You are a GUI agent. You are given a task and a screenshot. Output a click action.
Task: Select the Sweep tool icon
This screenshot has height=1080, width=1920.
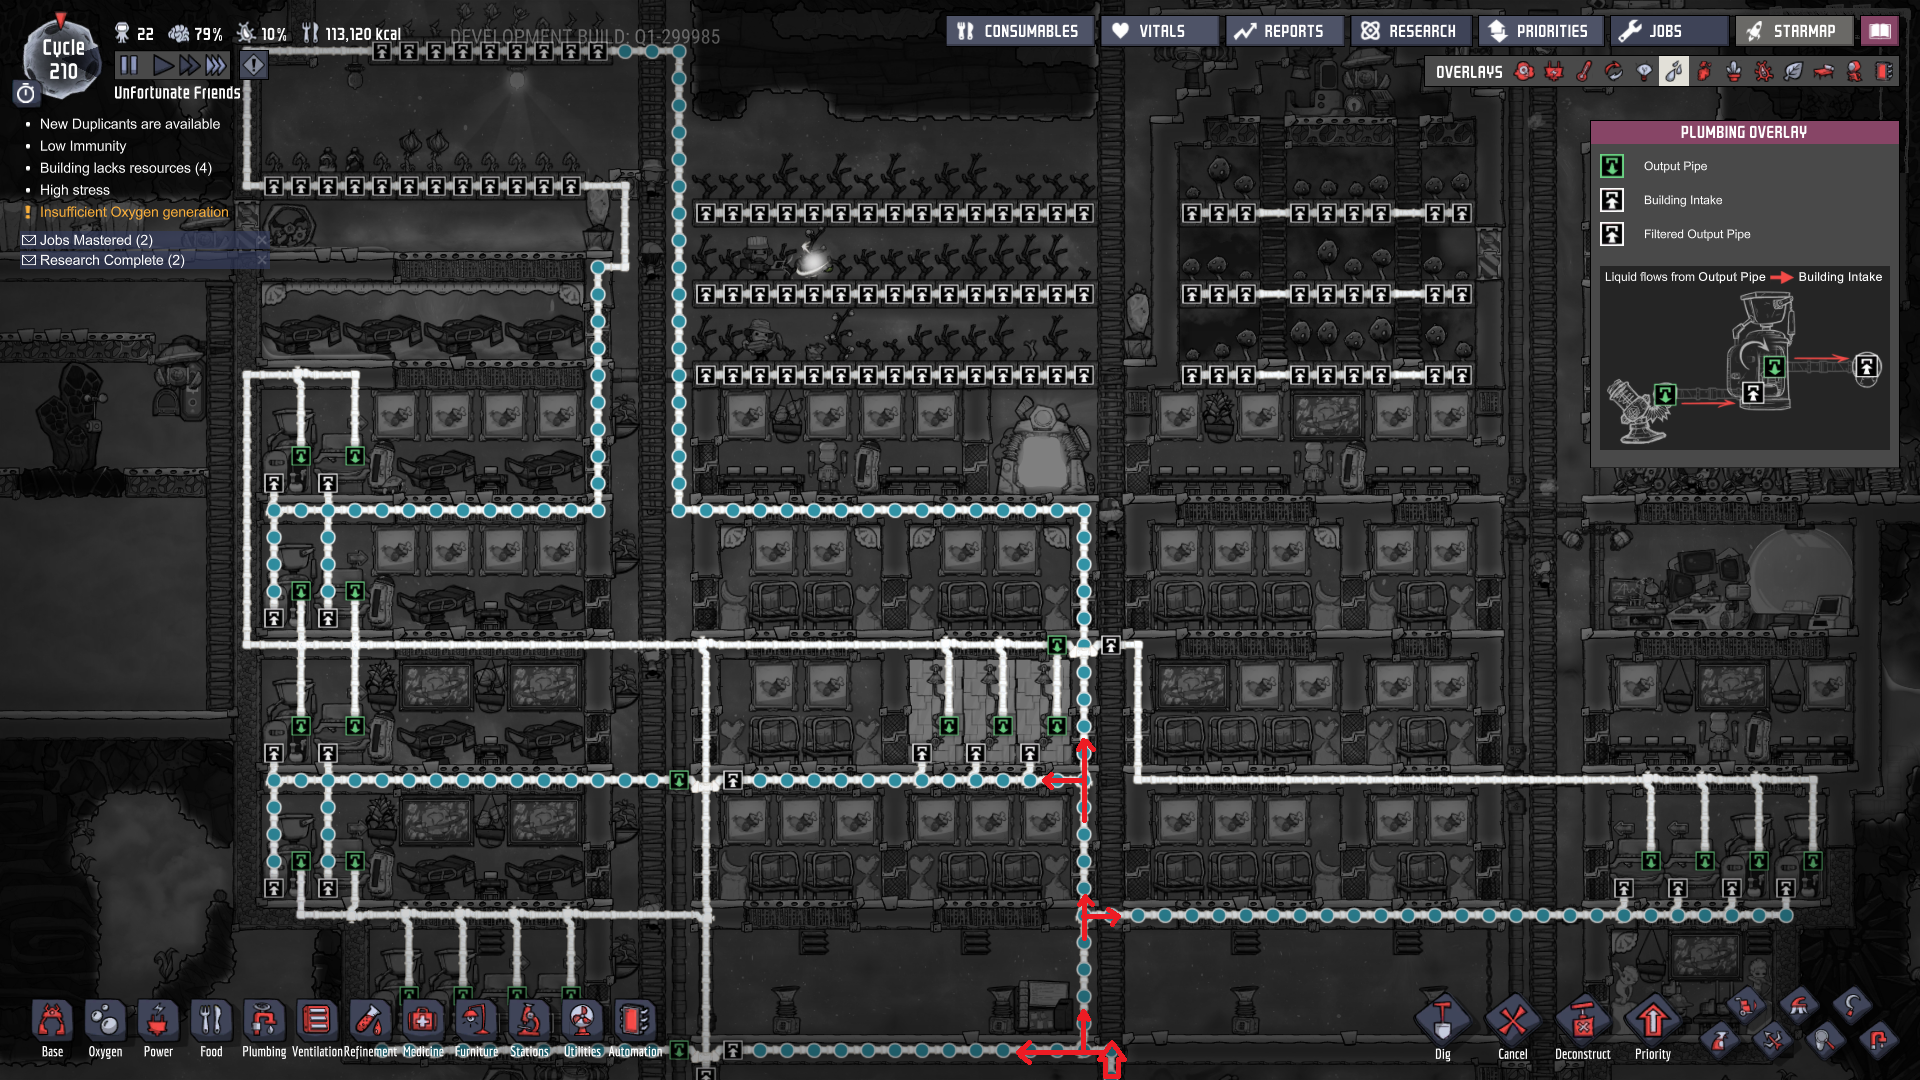1798,1005
